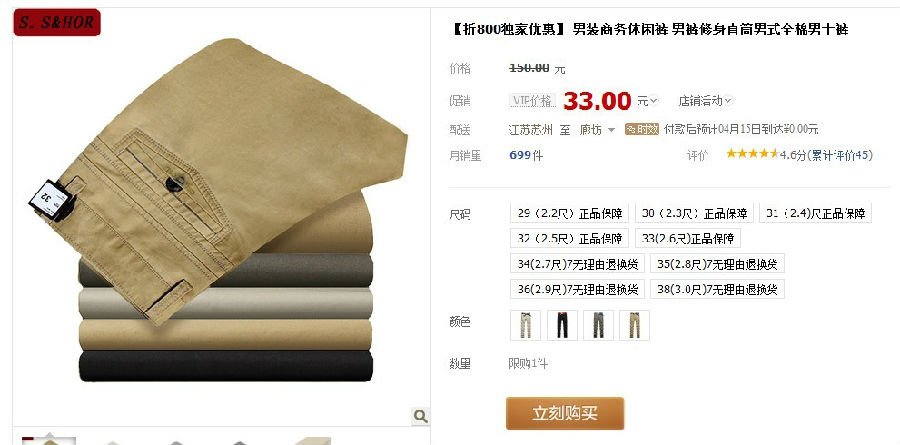Select the gray pants color swatch
900x445 pixels.
(x=599, y=325)
